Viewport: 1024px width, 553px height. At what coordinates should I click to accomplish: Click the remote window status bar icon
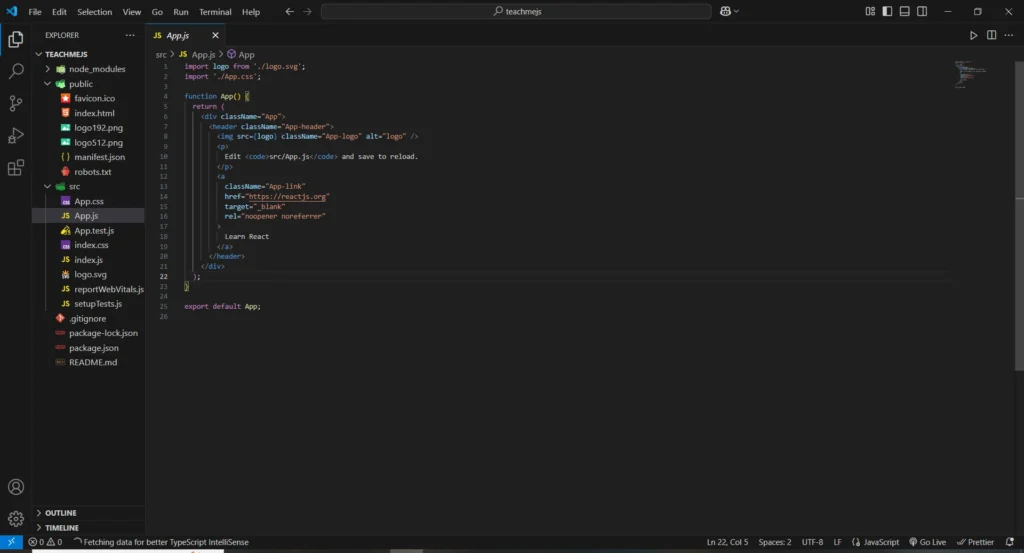(11, 542)
